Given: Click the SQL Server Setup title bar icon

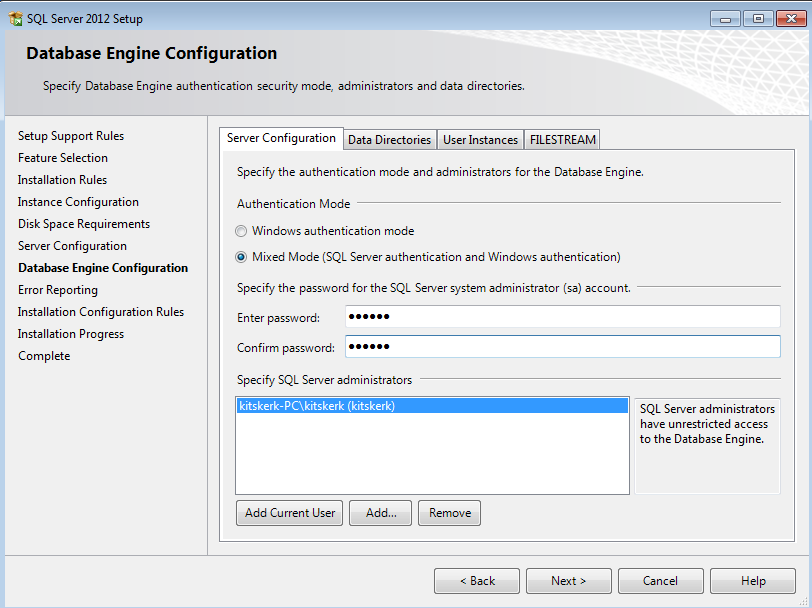Looking at the screenshot, I should point(15,19).
